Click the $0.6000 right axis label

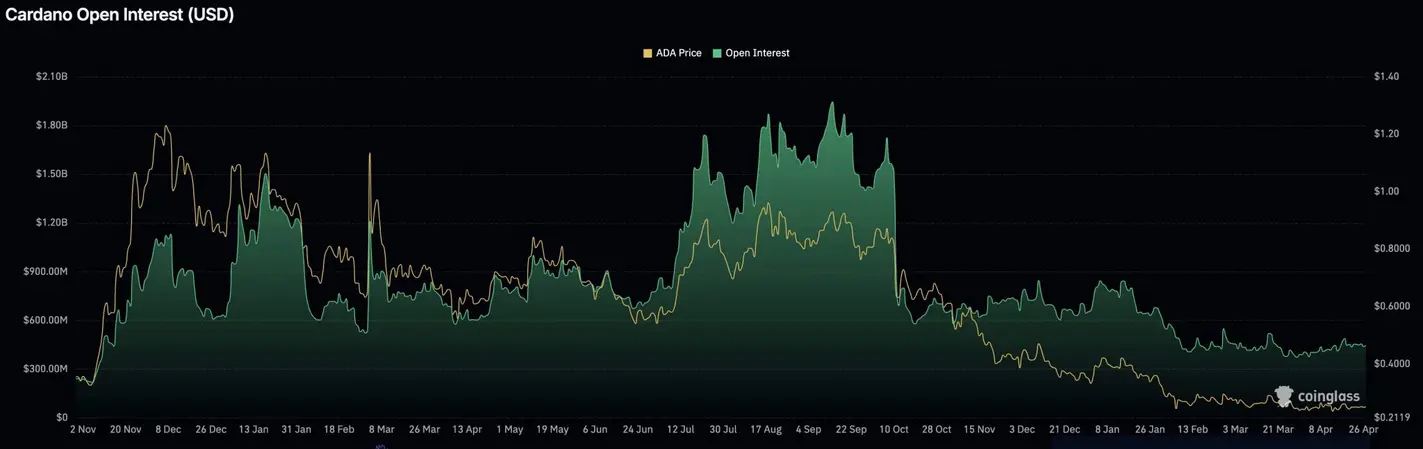point(1392,306)
